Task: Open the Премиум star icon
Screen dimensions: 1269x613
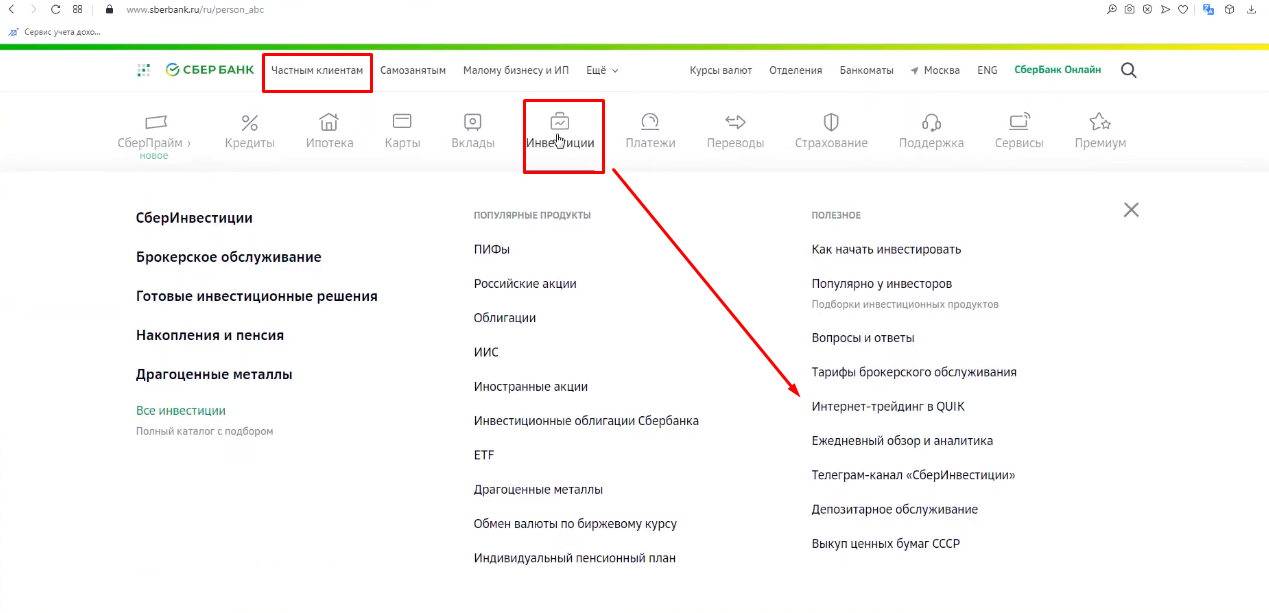Action: coord(1100,122)
